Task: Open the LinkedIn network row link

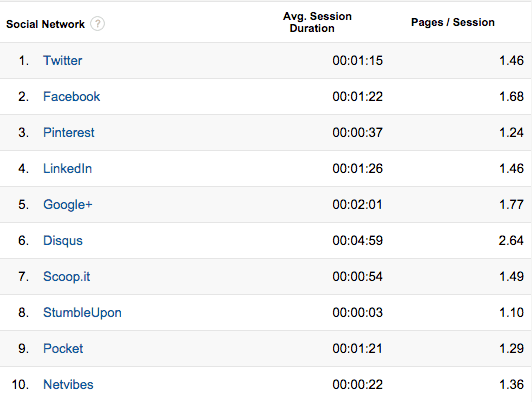Action: point(67,169)
